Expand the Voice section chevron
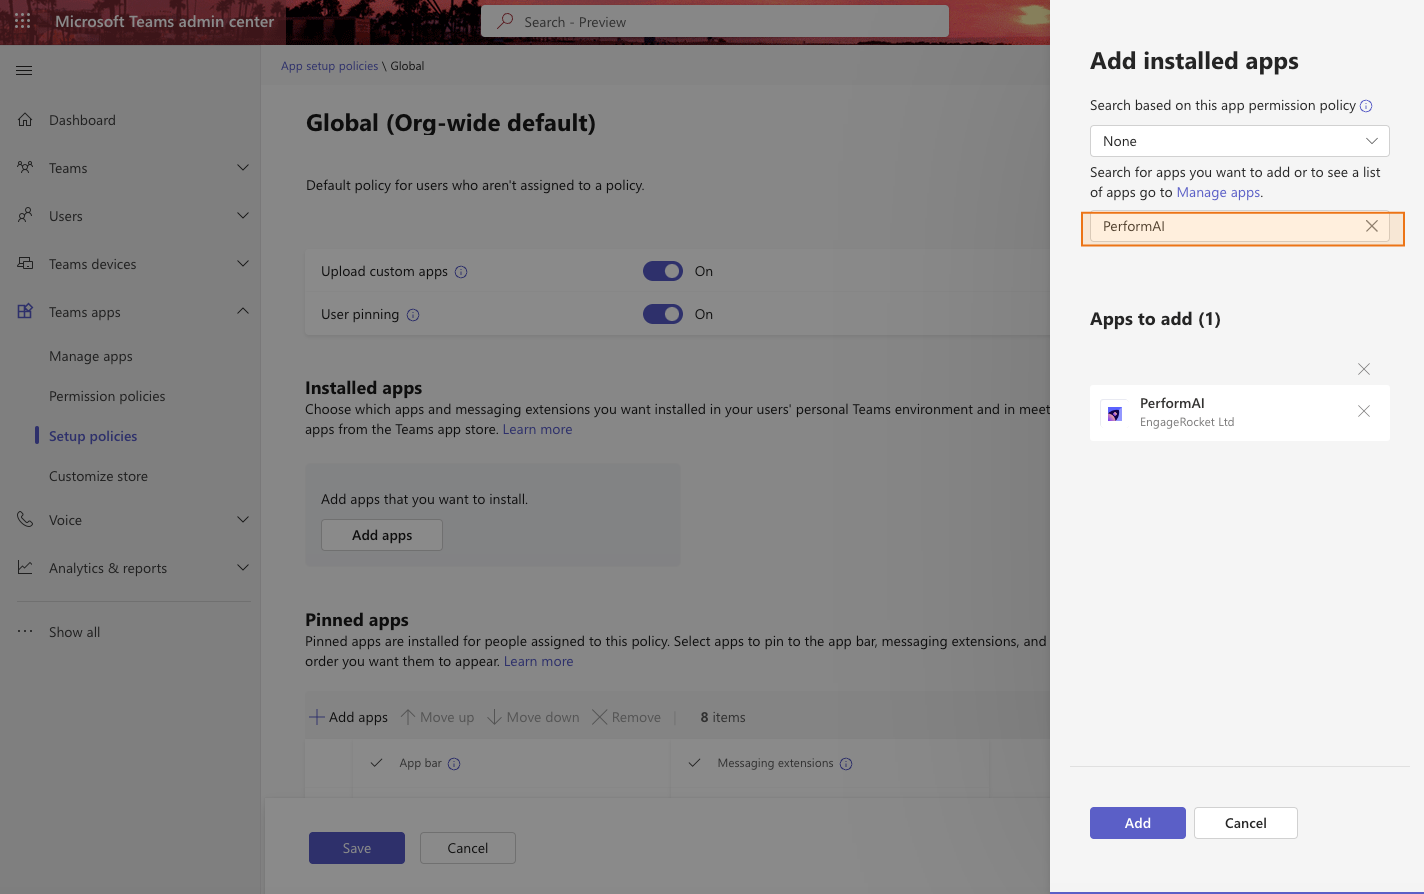This screenshot has height=894, width=1424. point(243,520)
